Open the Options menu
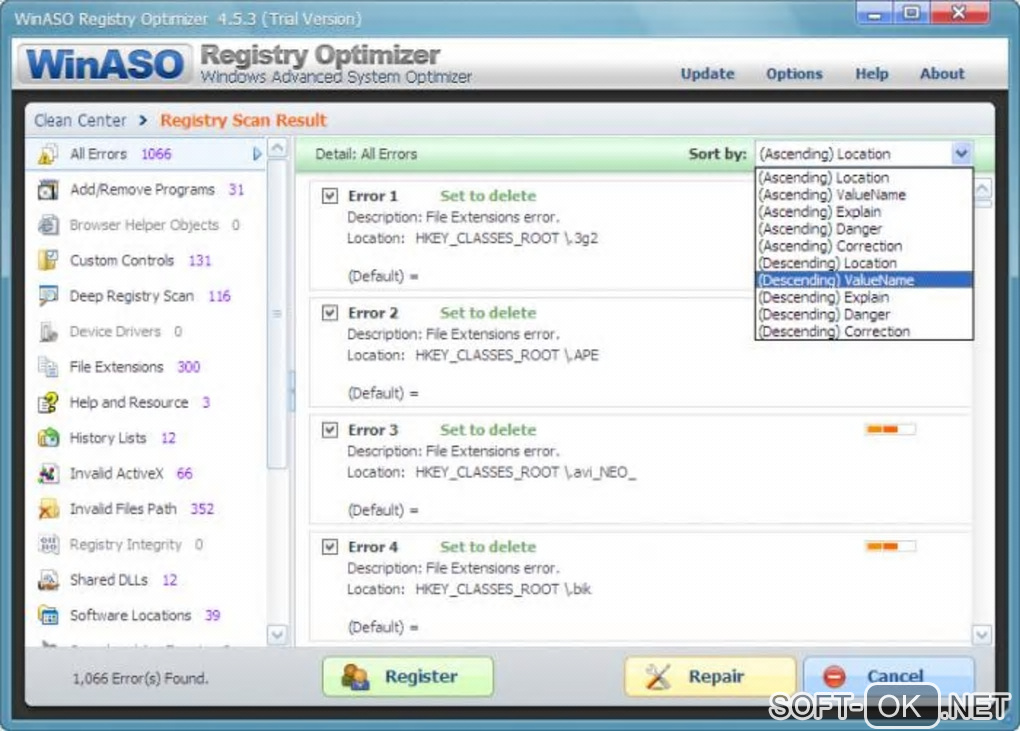 (x=794, y=74)
